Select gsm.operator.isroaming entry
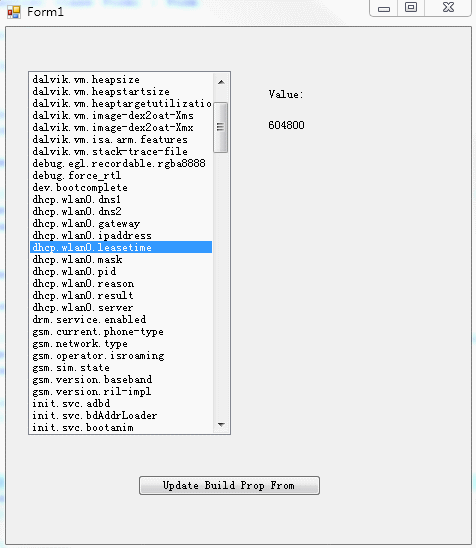 (121, 355)
